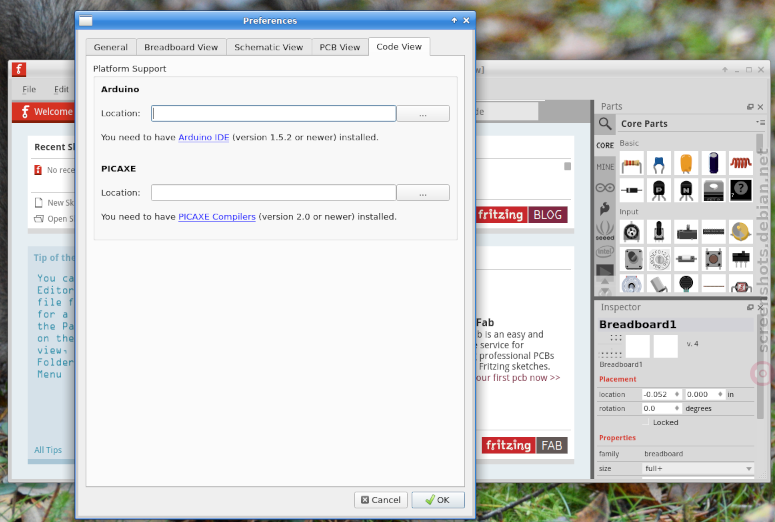The width and height of the screenshot is (775, 522).
Task: Select the dark electrolytic capacitor part
Action: point(713,164)
